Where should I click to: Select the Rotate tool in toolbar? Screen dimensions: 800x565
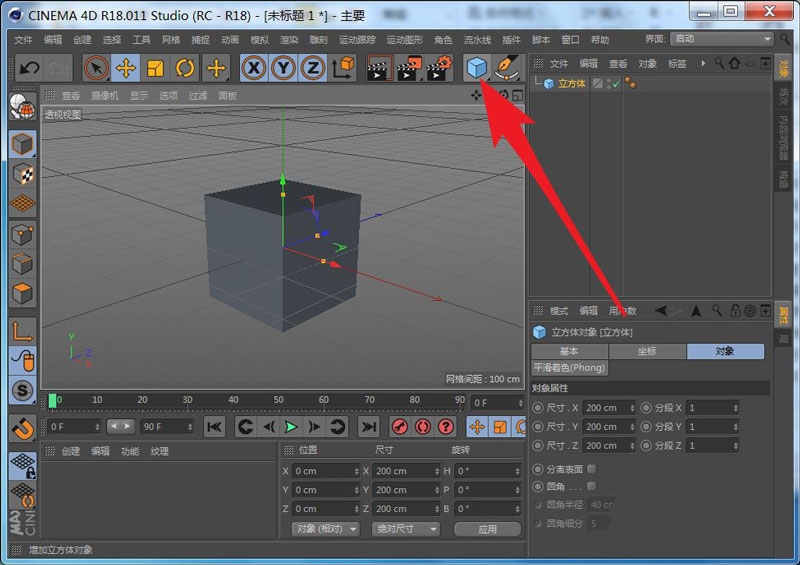pyautogui.click(x=185, y=68)
